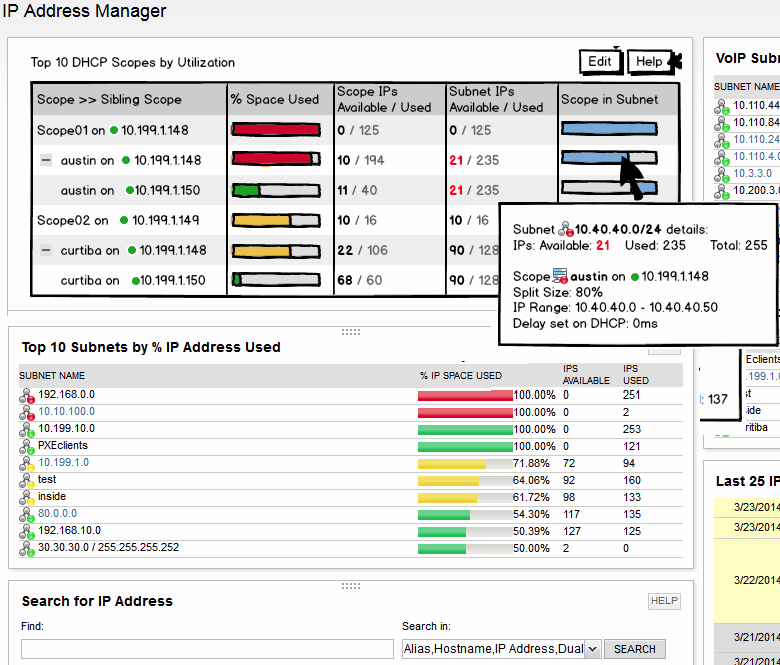Select the 192.168.0.0 subnet name
Screen dimensions: 780x665
pos(67,394)
